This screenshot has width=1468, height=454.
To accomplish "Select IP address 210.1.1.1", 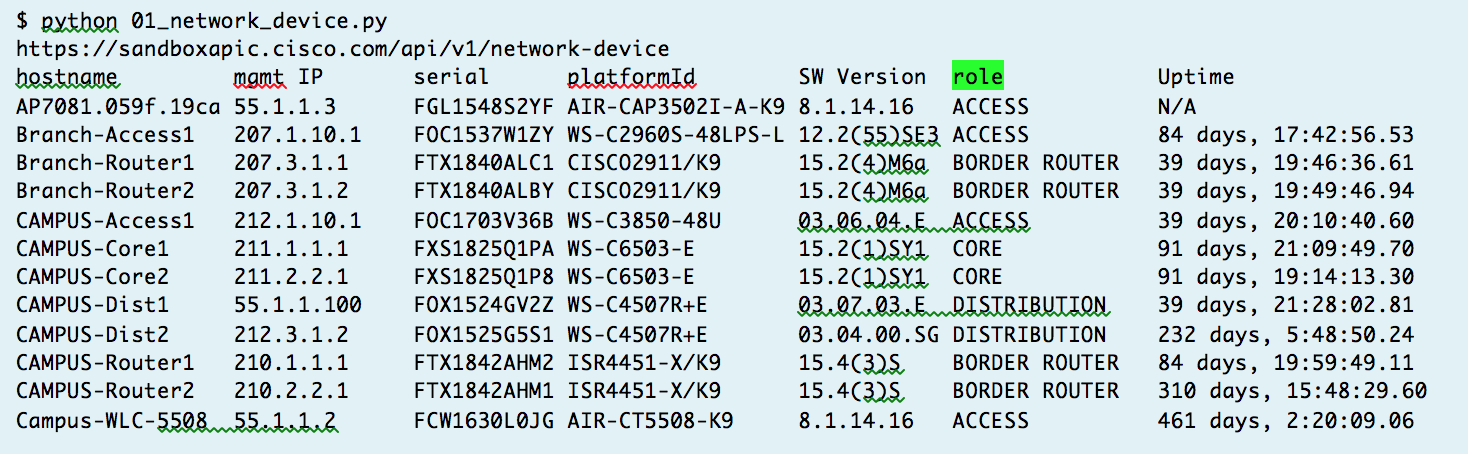I will pos(291,362).
